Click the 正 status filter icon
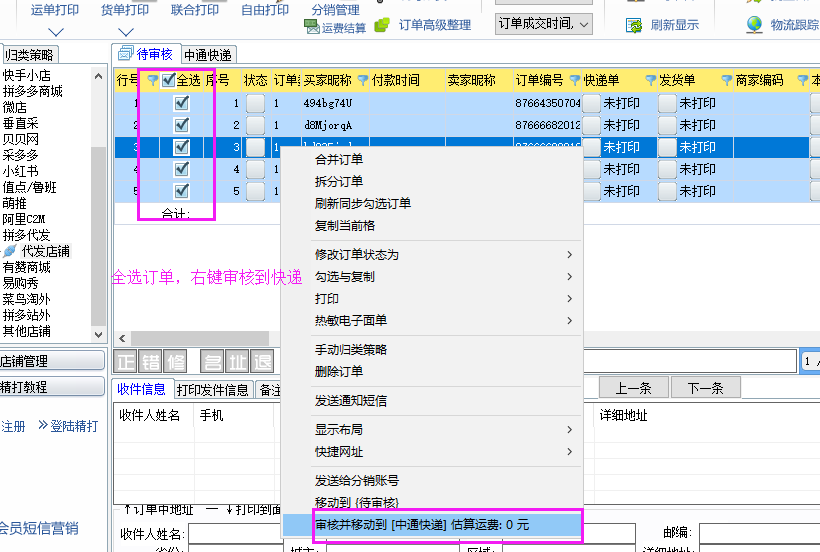This screenshot has height=552, width=820. pyautogui.click(x=126, y=361)
